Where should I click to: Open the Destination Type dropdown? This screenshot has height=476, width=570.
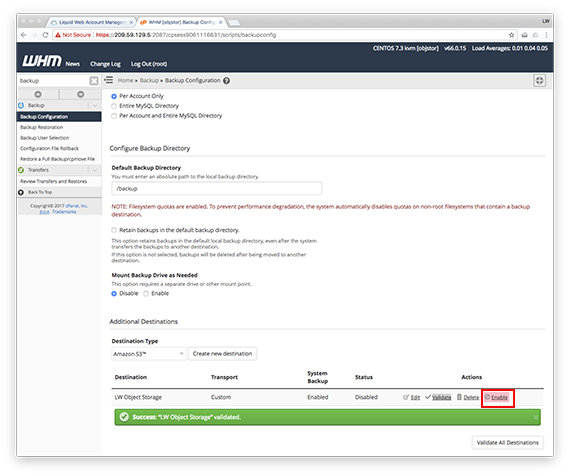coord(149,354)
